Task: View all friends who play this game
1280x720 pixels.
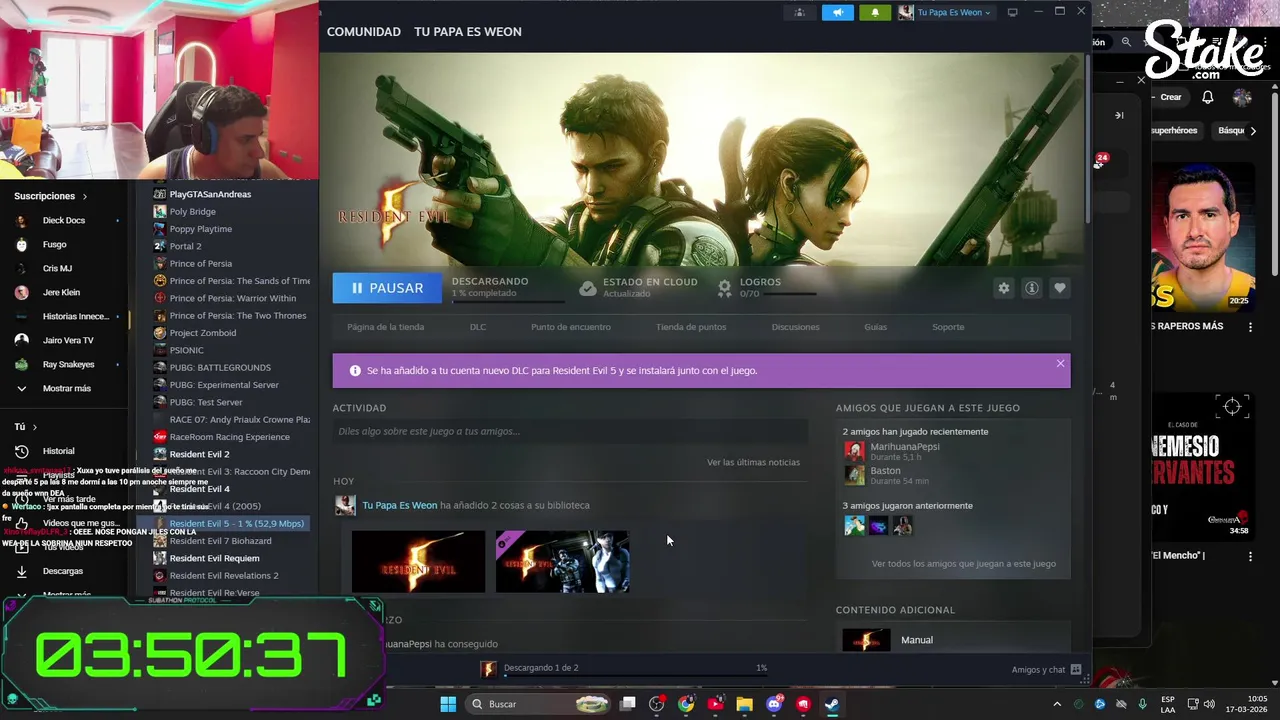Action: (963, 564)
